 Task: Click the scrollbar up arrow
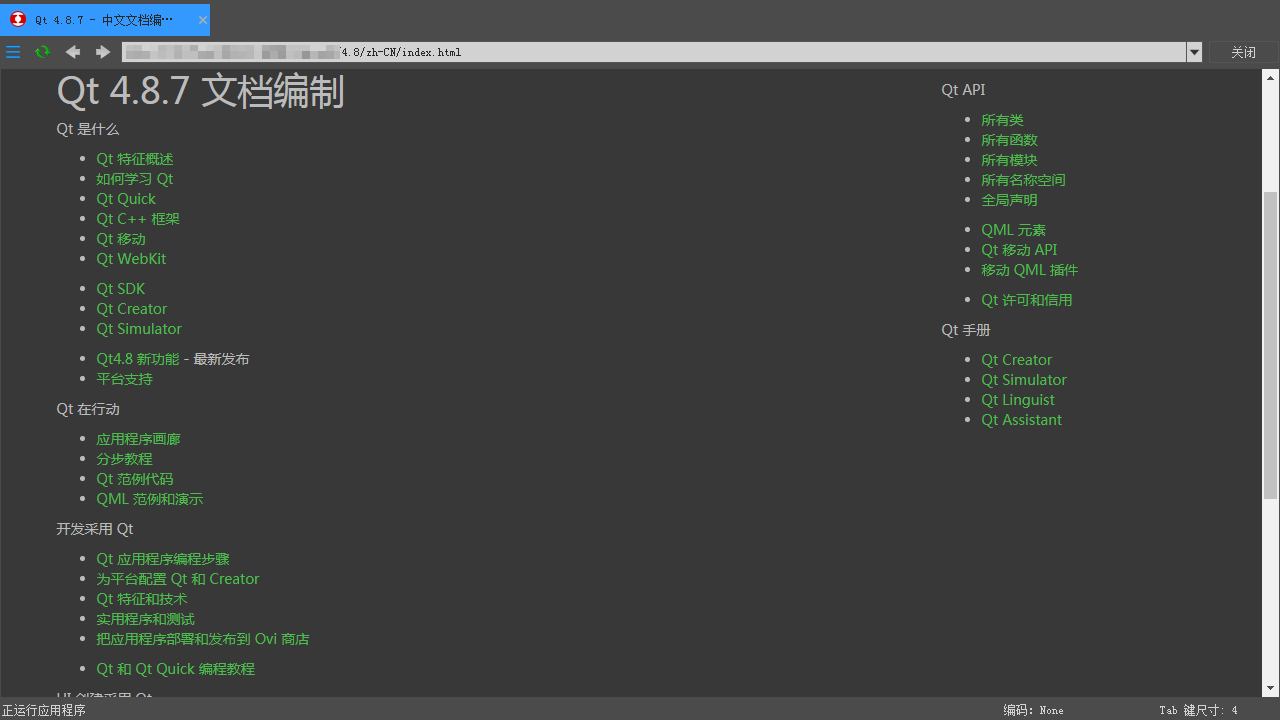tap(1271, 77)
